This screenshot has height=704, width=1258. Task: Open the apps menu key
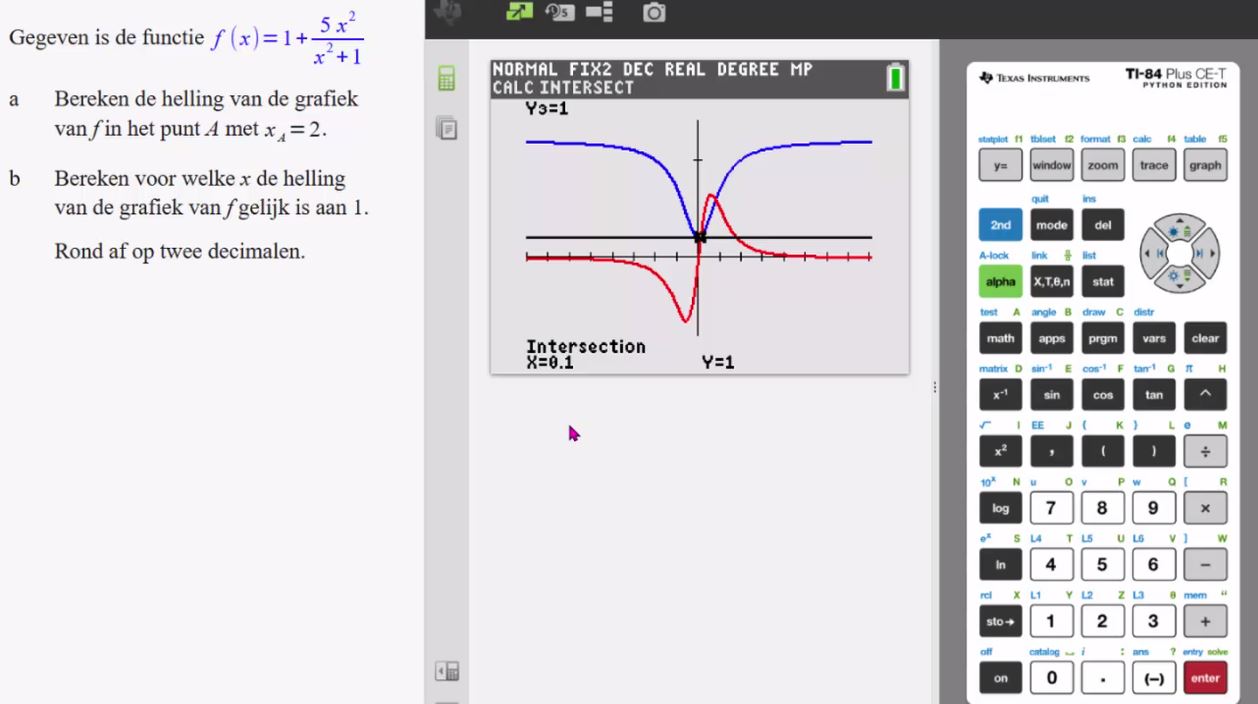1051,338
